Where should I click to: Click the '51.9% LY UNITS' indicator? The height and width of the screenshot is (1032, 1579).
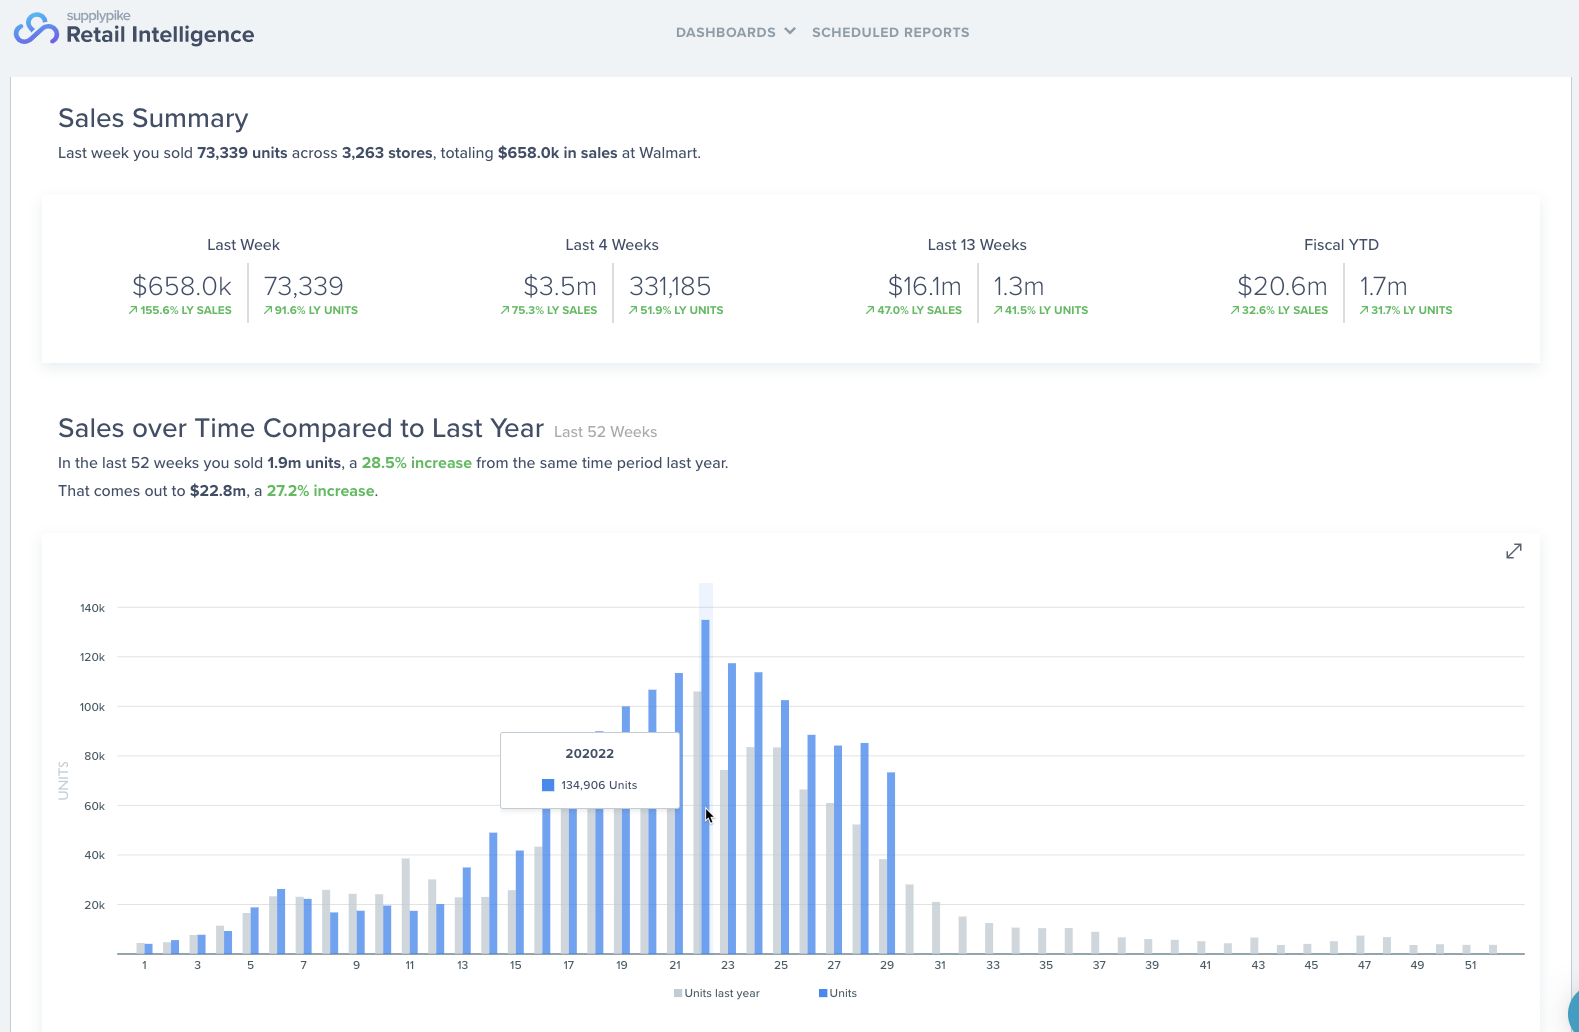pyautogui.click(x=676, y=310)
